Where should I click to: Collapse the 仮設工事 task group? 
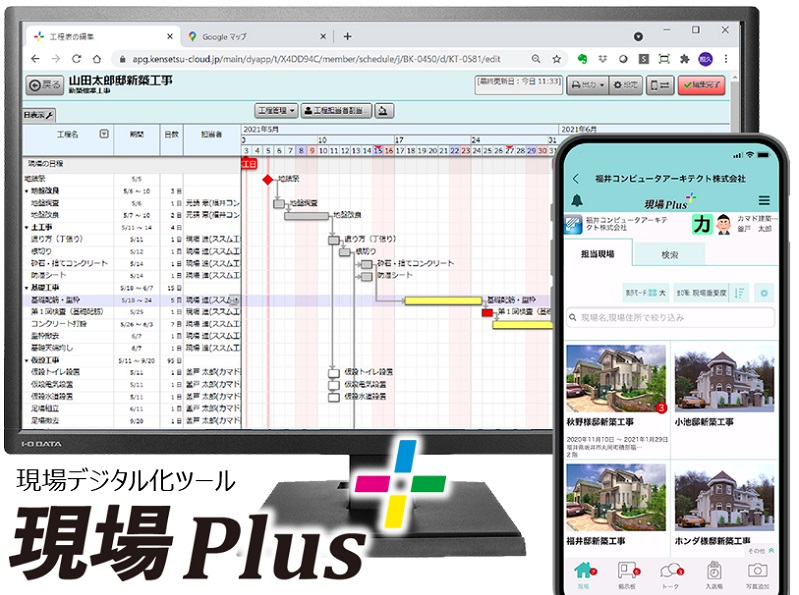pos(26,361)
